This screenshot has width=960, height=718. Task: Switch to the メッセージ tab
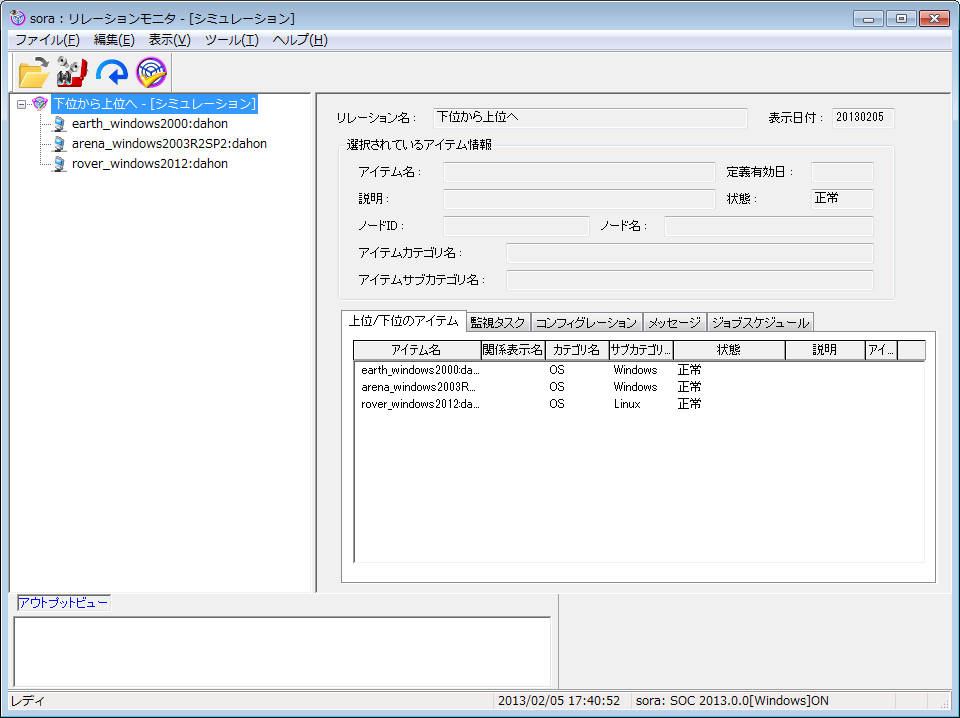pyautogui.click(x=675, y=323)
